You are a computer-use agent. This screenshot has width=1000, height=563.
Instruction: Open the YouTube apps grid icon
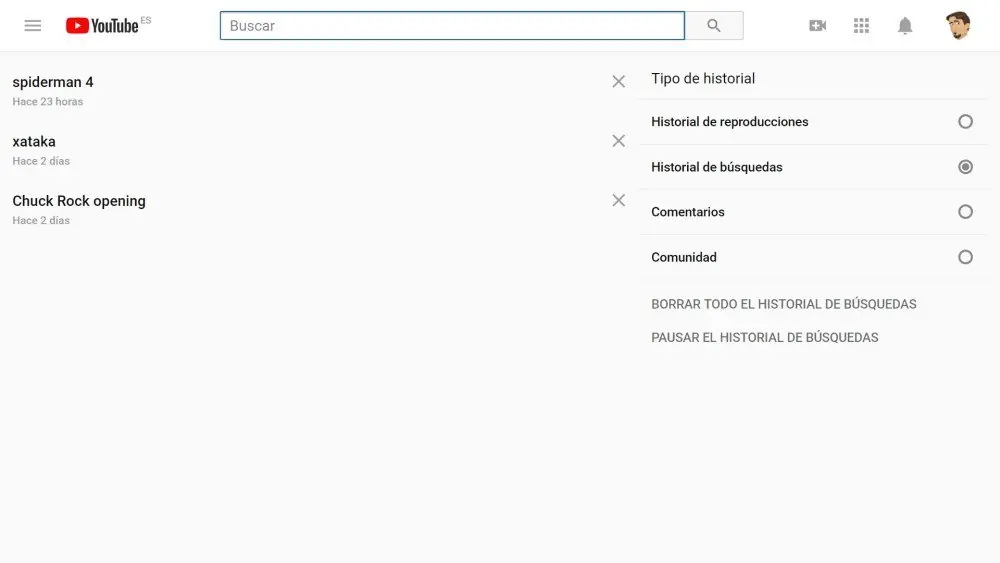click(x=861, y=26)
